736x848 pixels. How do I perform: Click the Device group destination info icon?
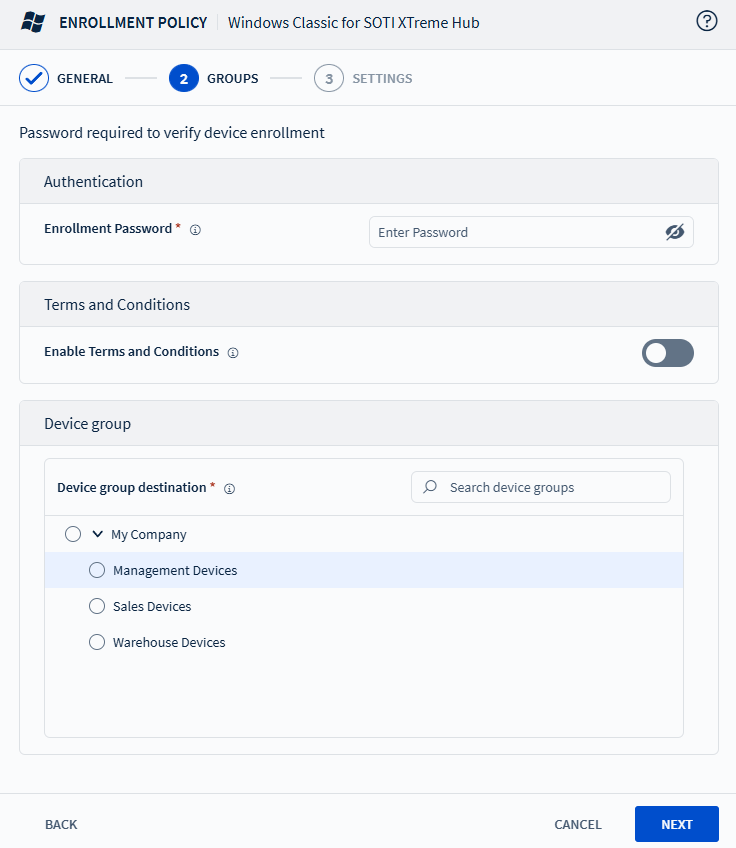(229, 489)
